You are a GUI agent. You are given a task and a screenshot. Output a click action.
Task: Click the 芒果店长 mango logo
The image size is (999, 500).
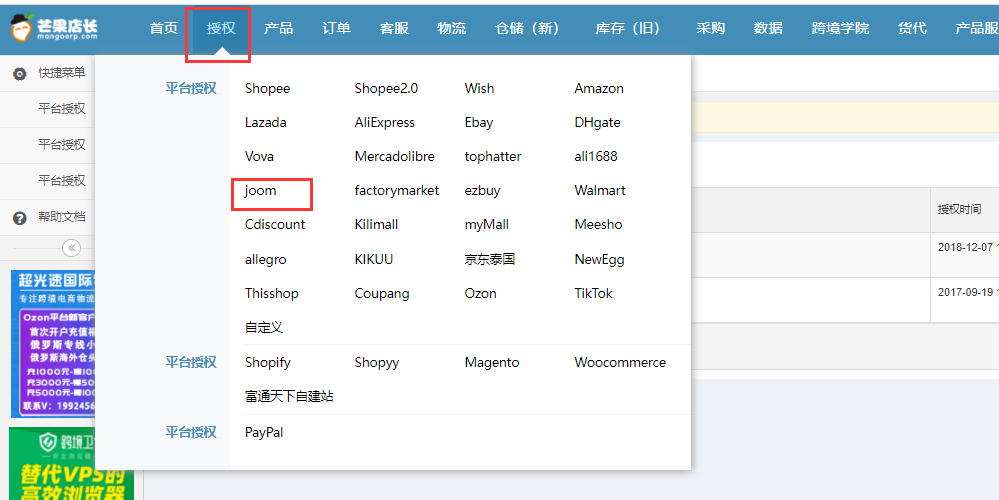[x=54, y=28]
